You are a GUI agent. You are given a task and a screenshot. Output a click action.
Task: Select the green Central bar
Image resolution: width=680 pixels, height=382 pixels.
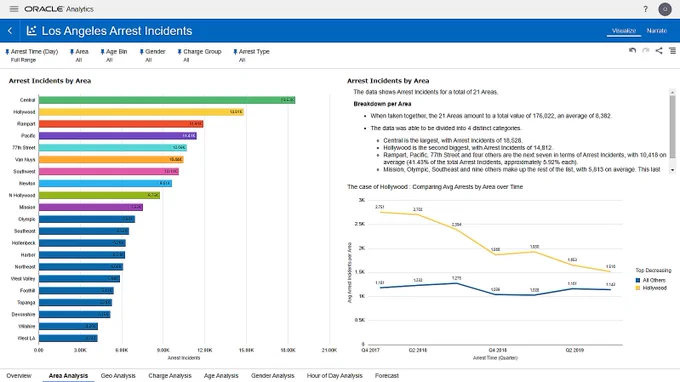tap(167, 100)
